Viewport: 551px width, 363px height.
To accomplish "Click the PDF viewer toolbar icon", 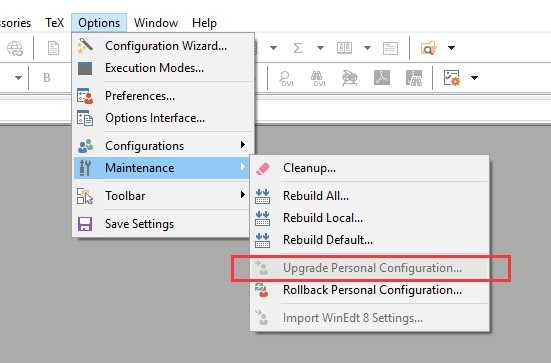I will point(382,78).
